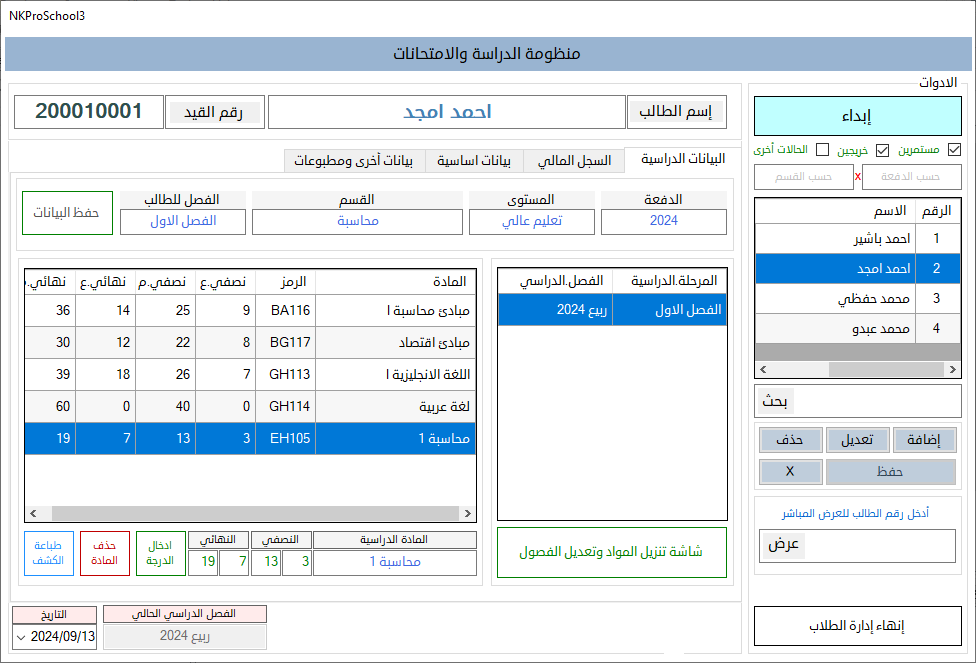This screenshot has width=976, height=663.
Task: Click إنهاء إدارة الطلاب button
Action: [858, 626]
